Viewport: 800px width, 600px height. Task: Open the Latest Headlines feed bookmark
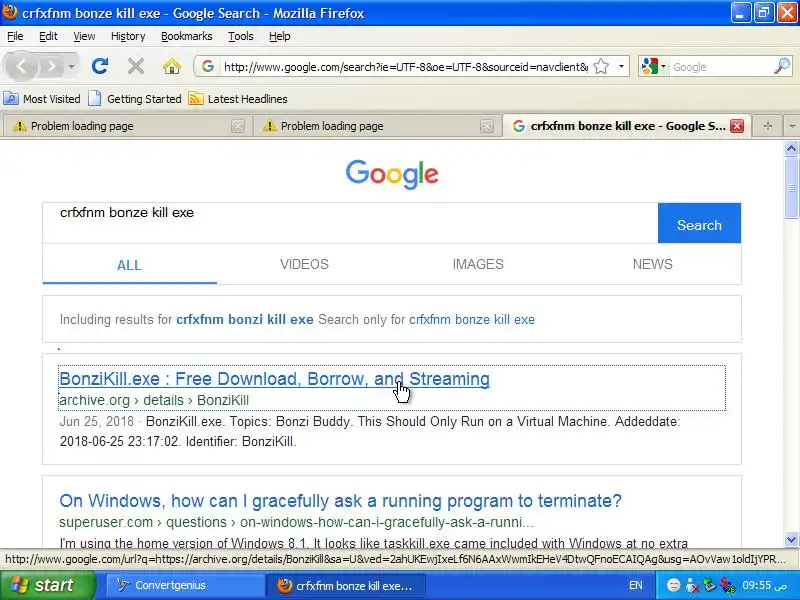click(x=238, y=98)
